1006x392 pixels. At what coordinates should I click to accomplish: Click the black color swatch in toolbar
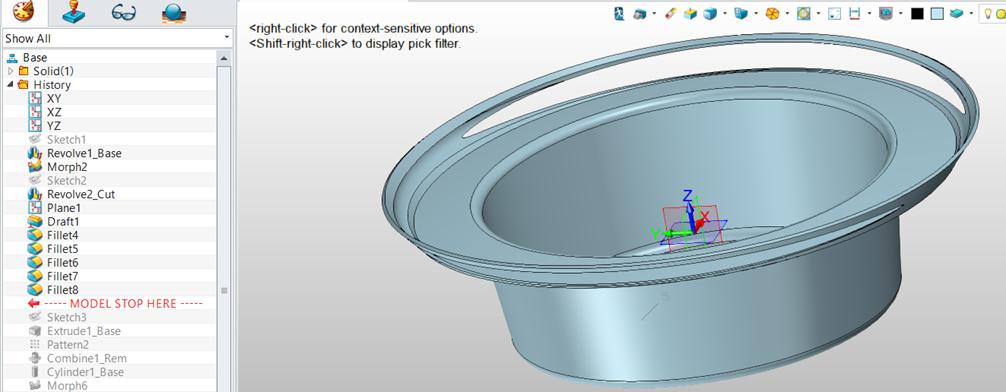point(917,13)
